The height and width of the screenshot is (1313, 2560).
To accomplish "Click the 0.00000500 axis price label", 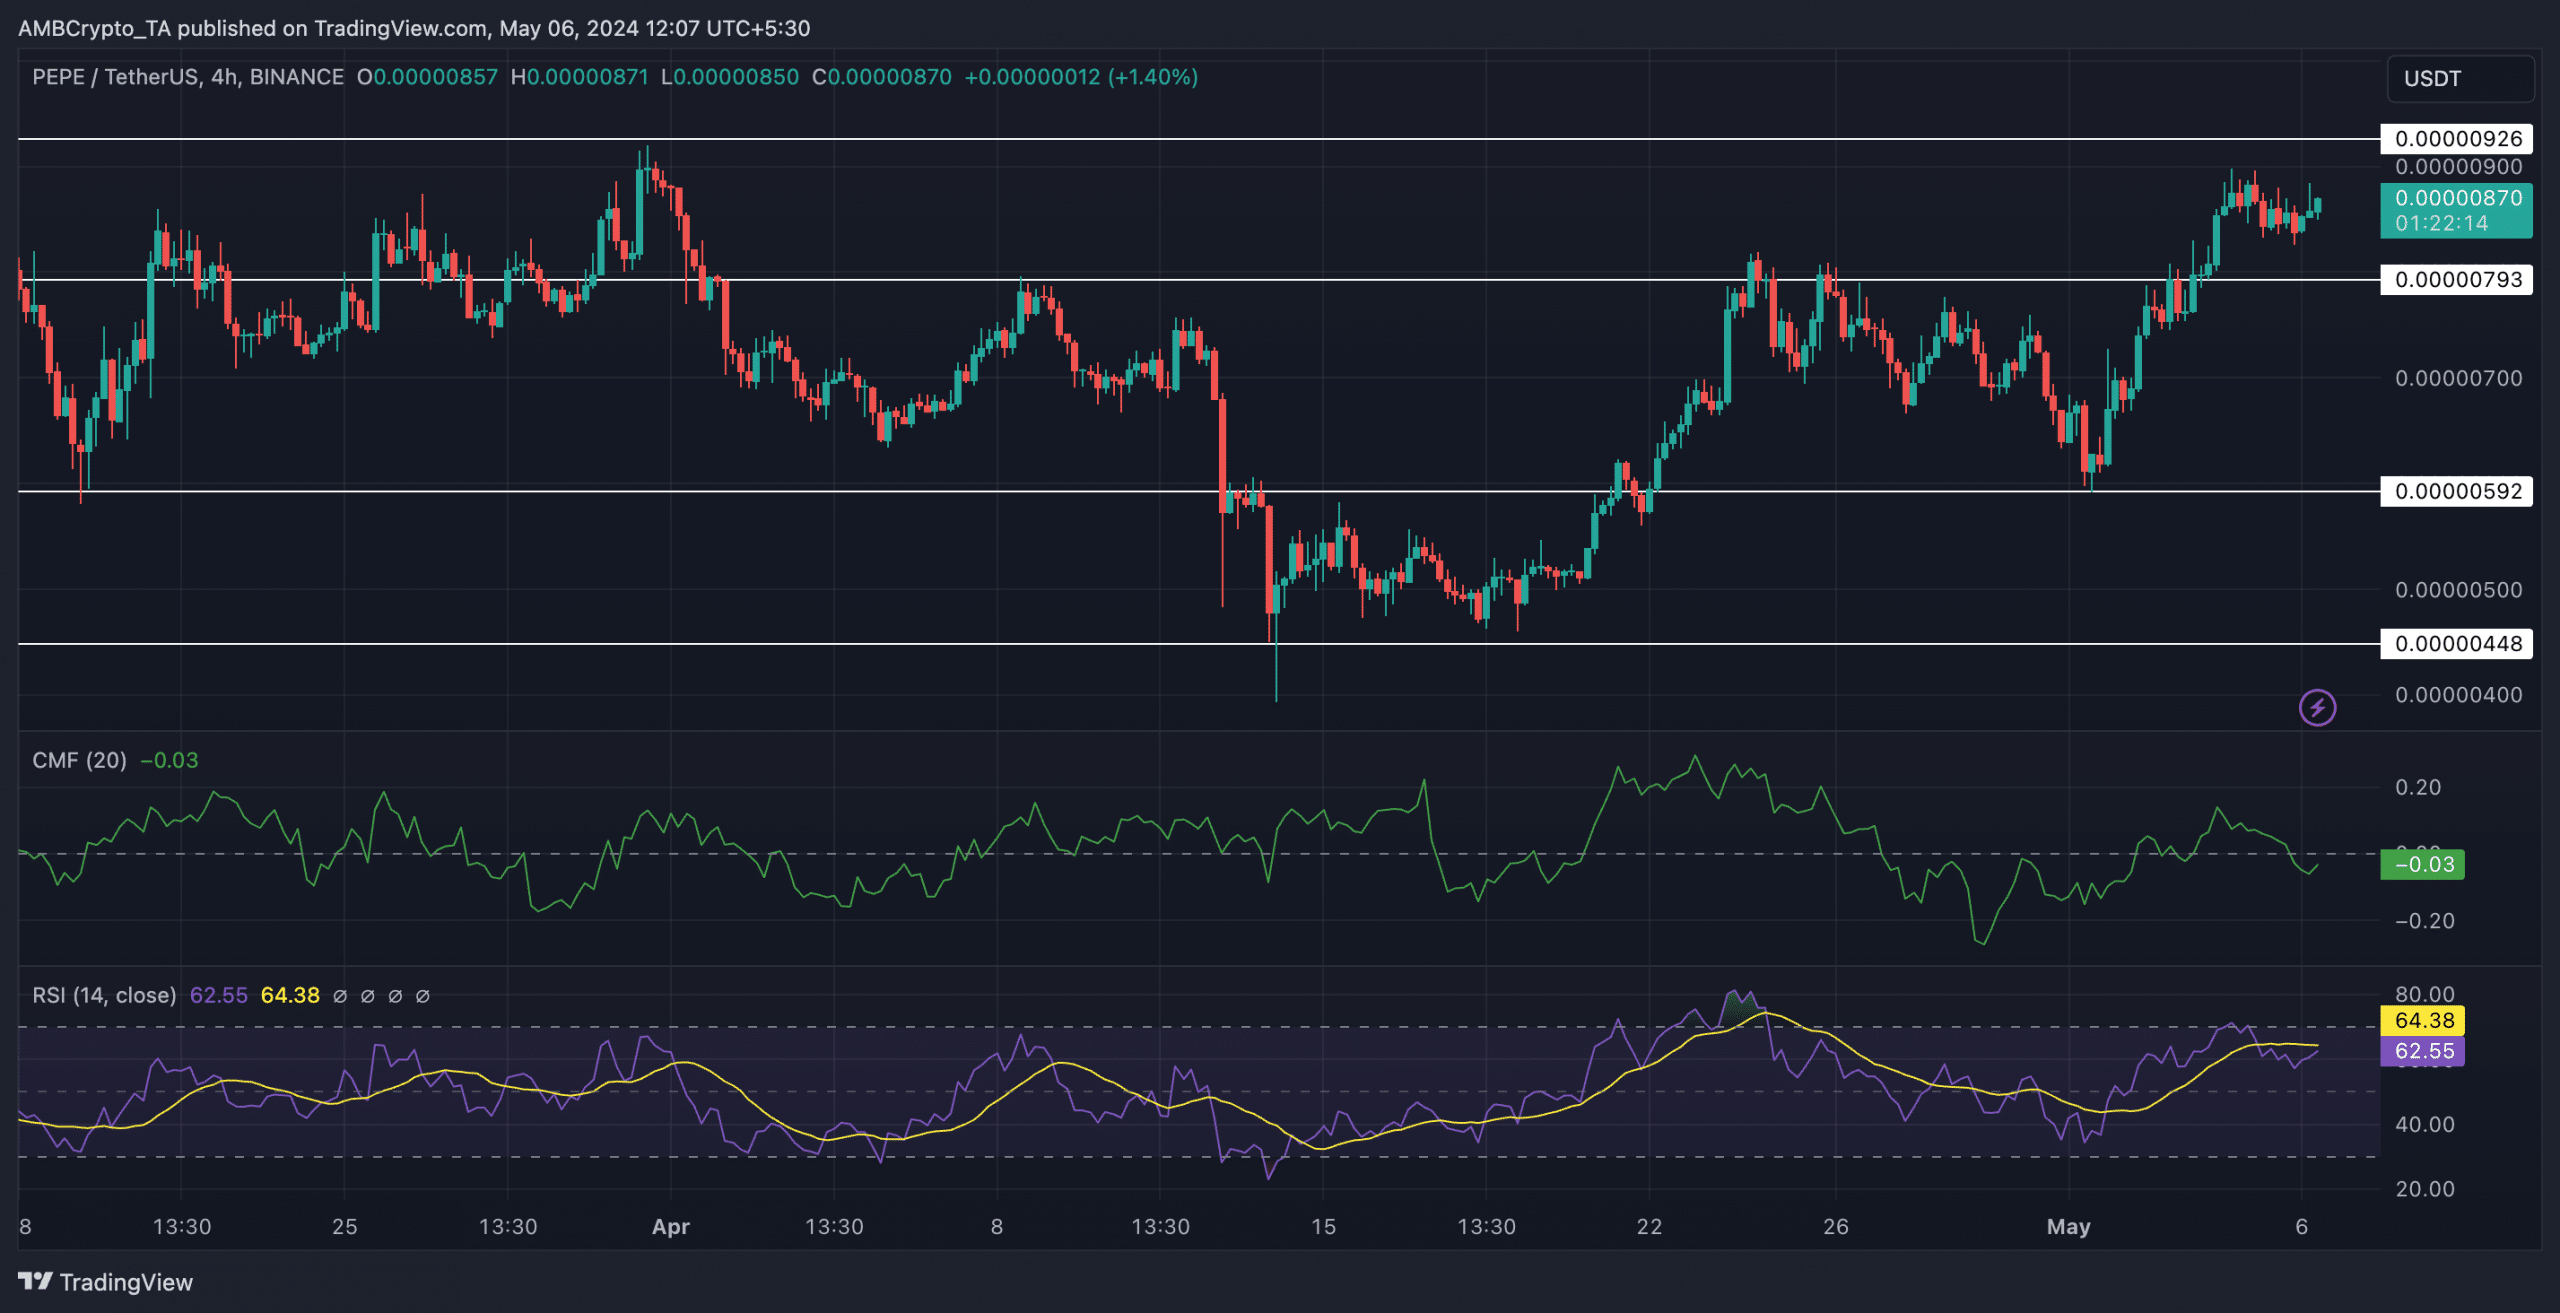I will pyautogui.click(x=2458, y=590).
